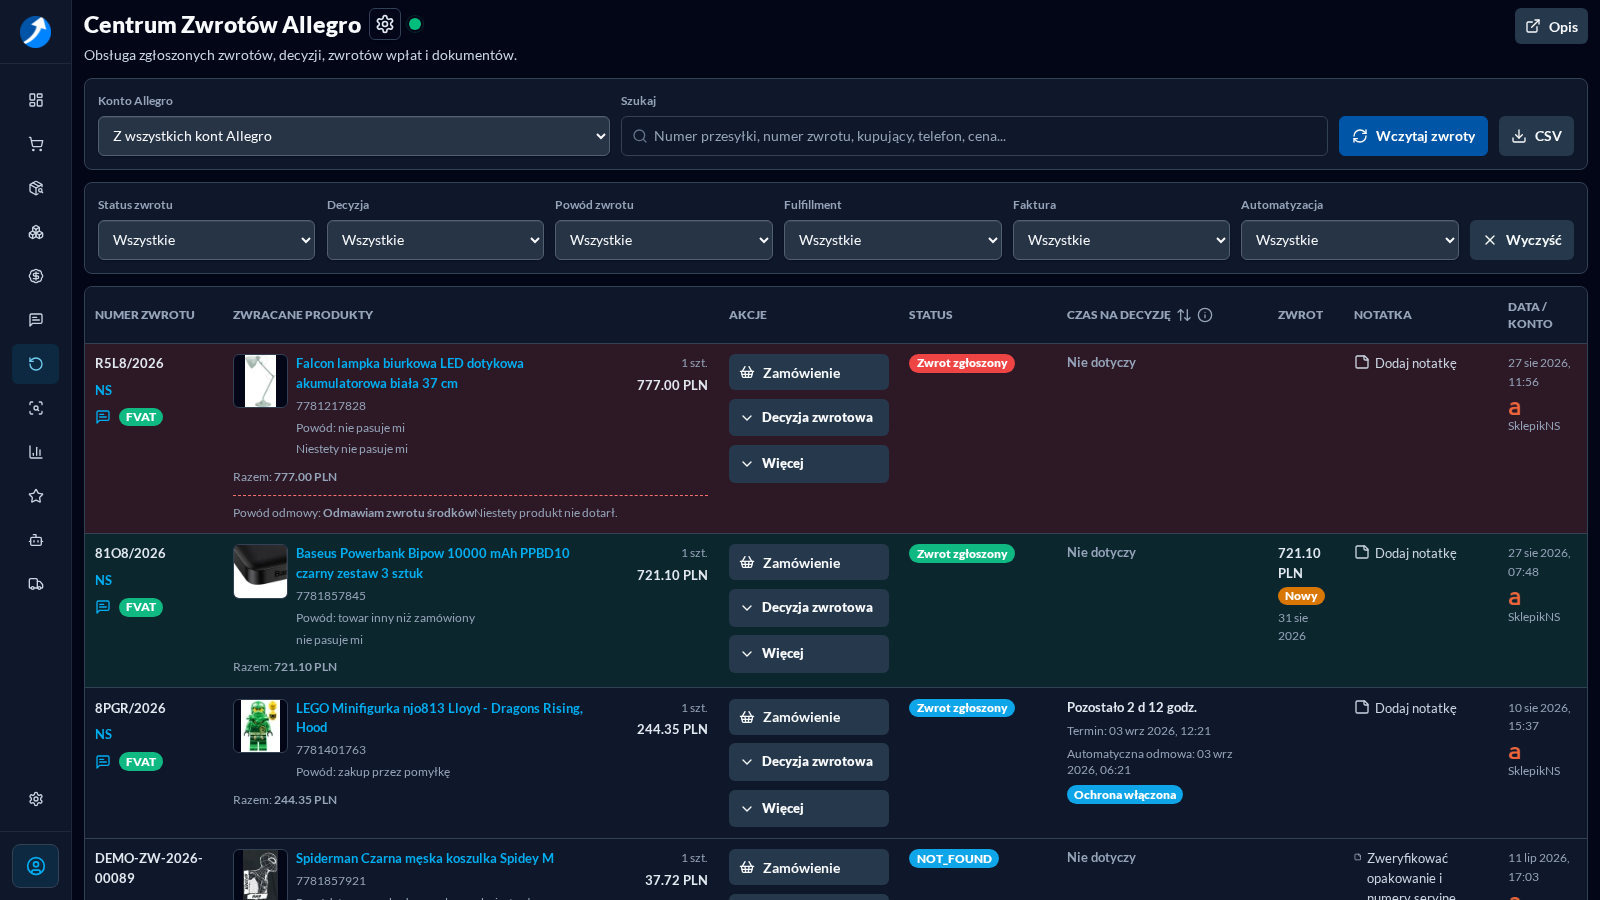
Task: Open the Konto Allegro dropdown
Action: point(354,136)
